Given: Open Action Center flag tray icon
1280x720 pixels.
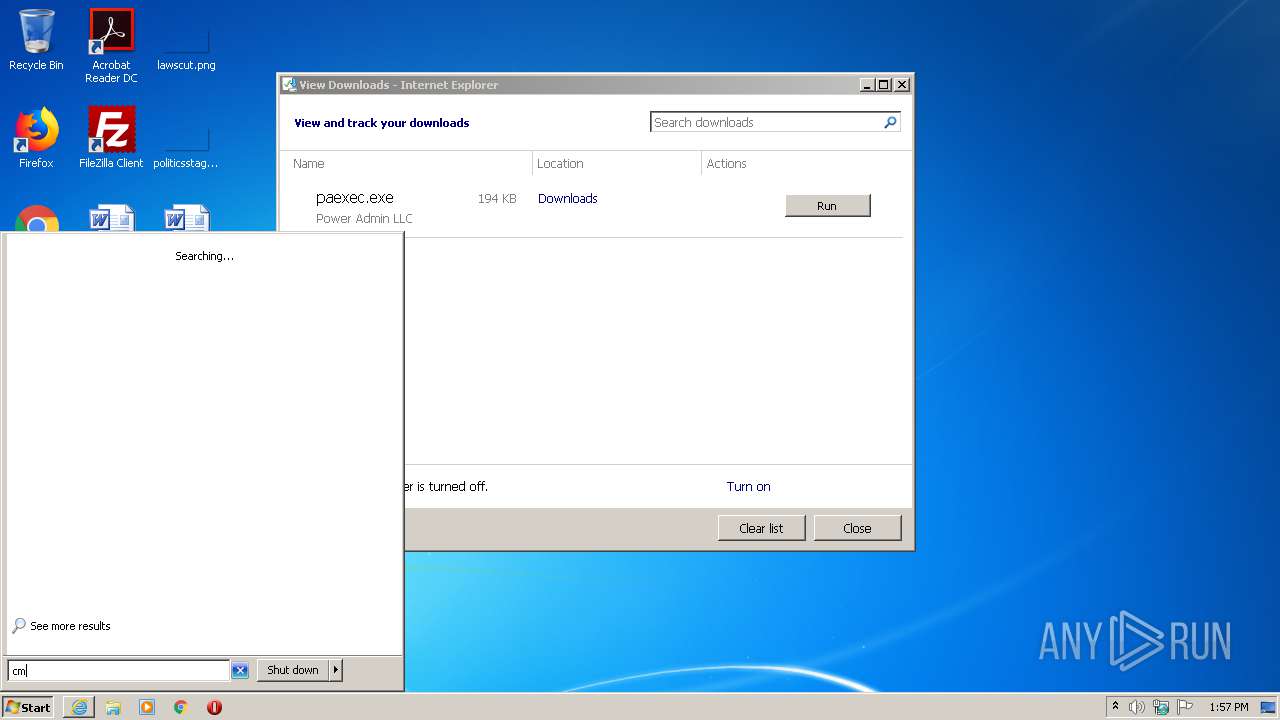Looking at the screenshot, I should (1185, 707).
